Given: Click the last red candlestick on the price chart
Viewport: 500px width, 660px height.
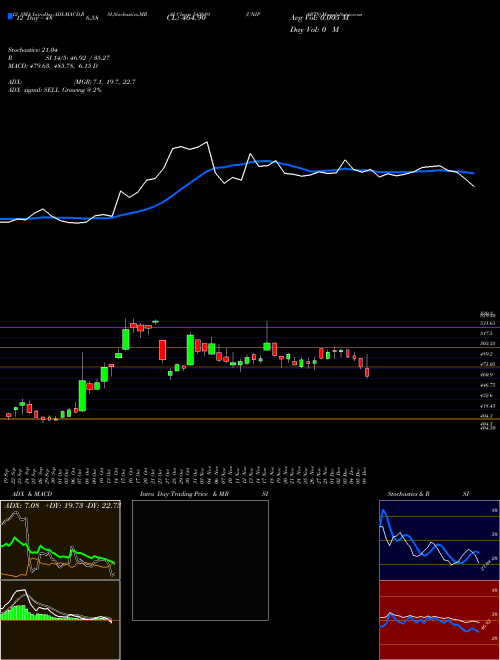Looking at the screenshot, I should [x=367, y=373].
